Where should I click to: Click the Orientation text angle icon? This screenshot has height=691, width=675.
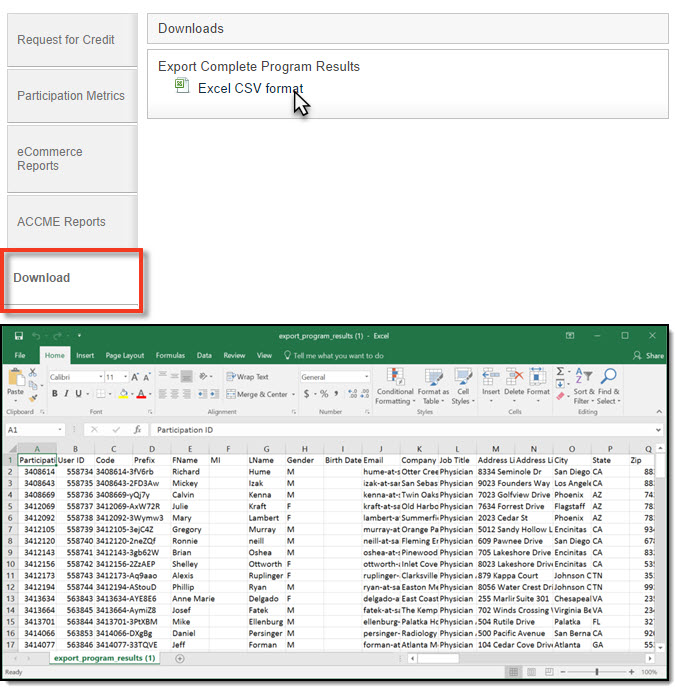(203, 376)
